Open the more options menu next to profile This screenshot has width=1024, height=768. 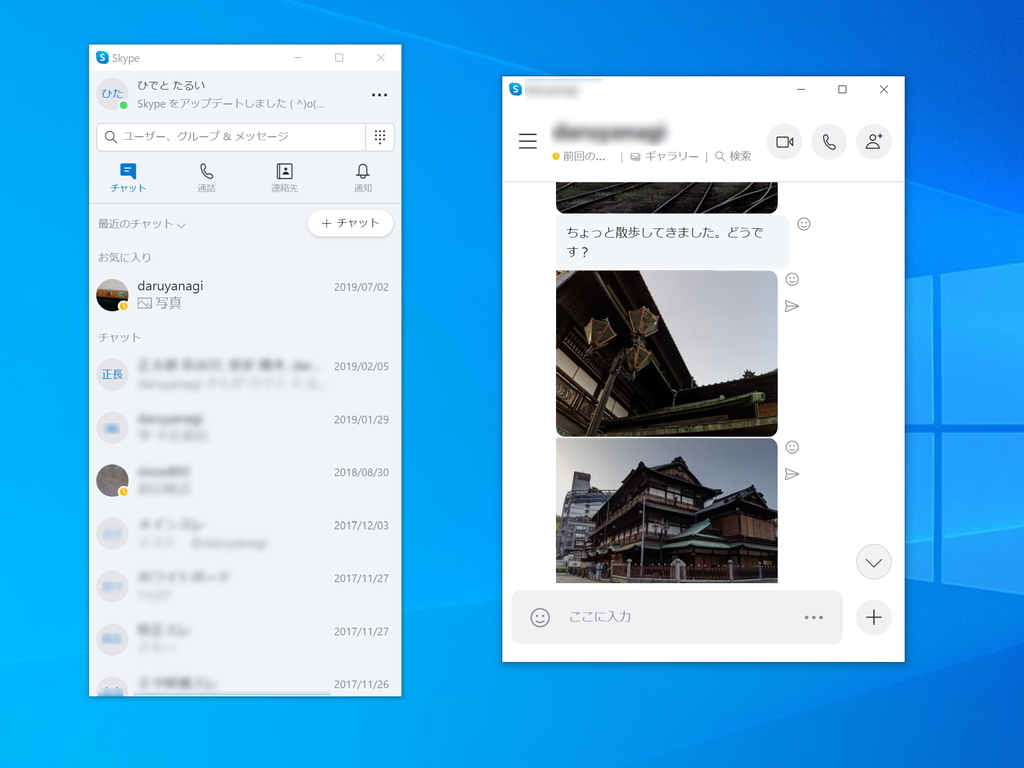point(379,94)
